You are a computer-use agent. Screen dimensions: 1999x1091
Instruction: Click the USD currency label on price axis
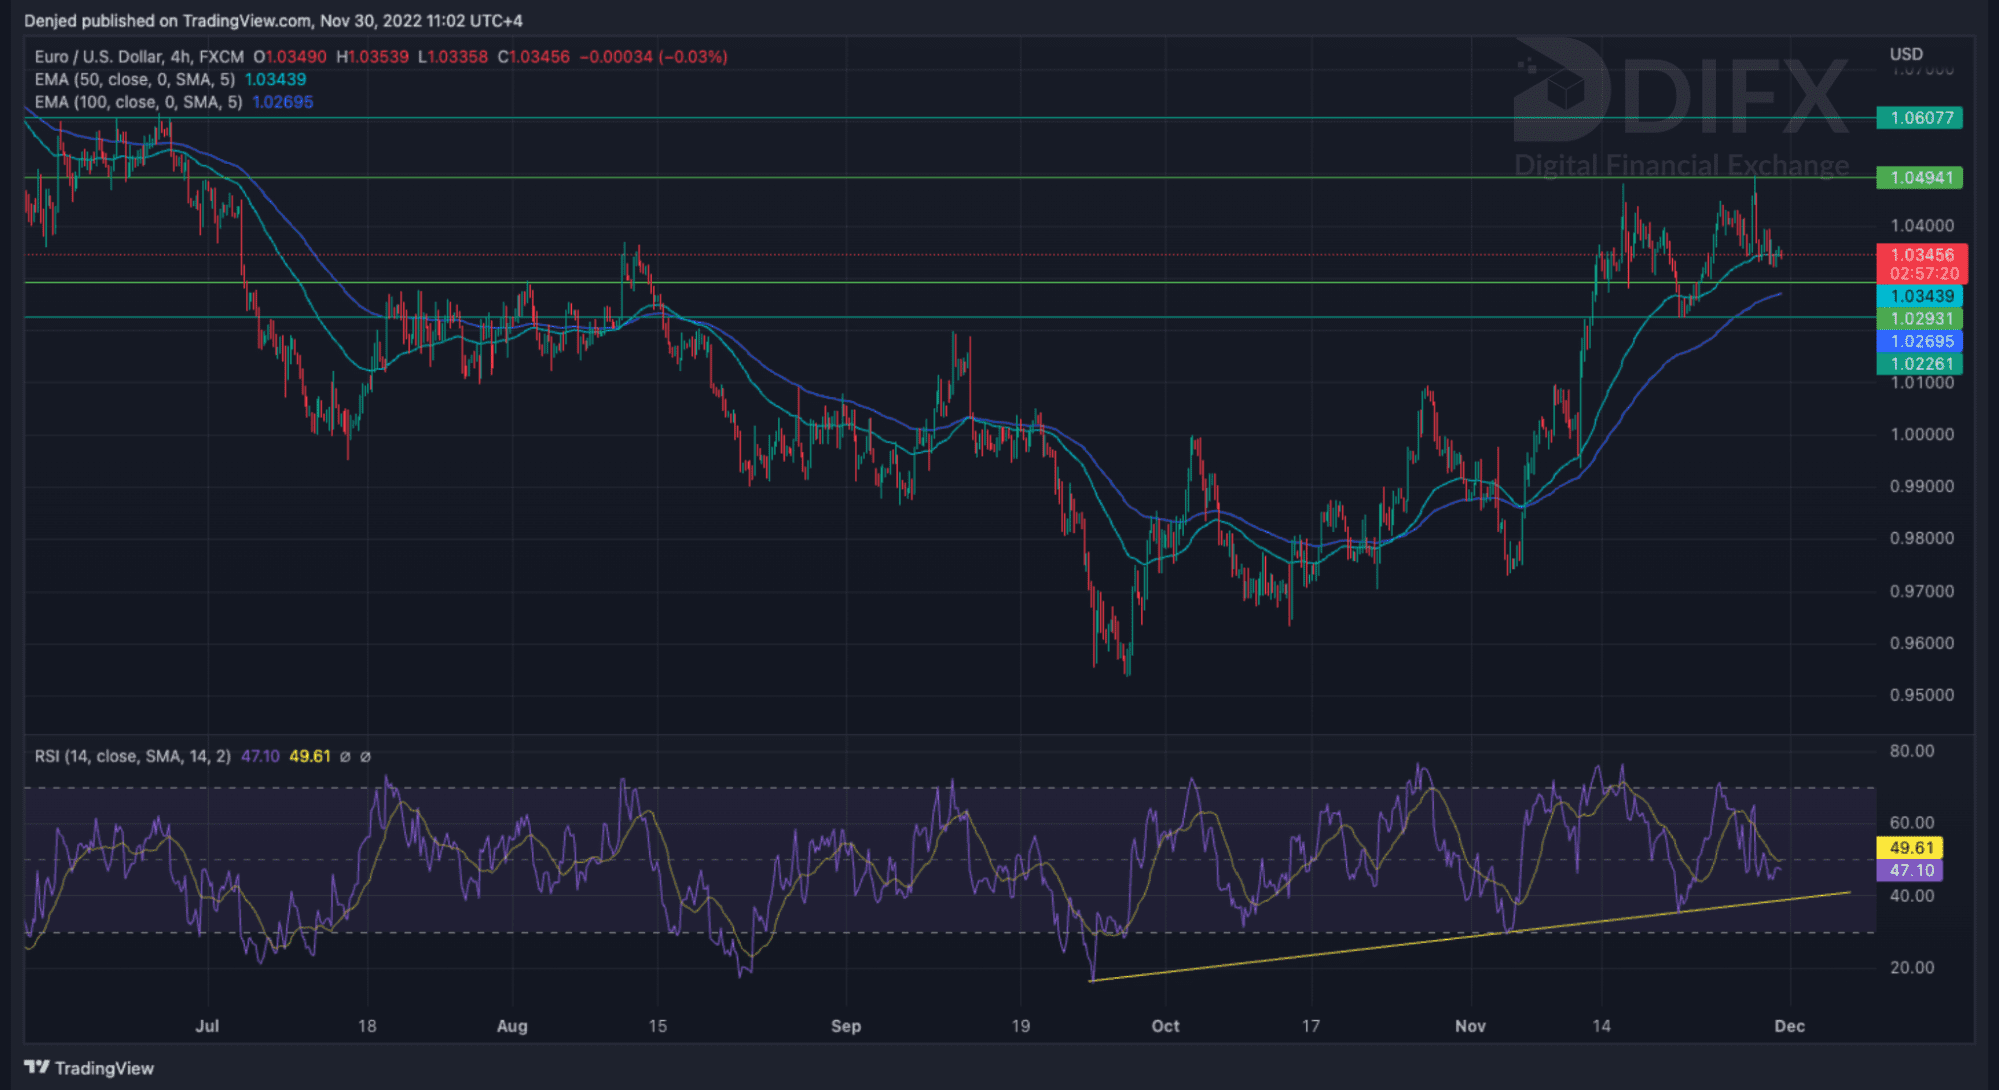point(1906,54)
